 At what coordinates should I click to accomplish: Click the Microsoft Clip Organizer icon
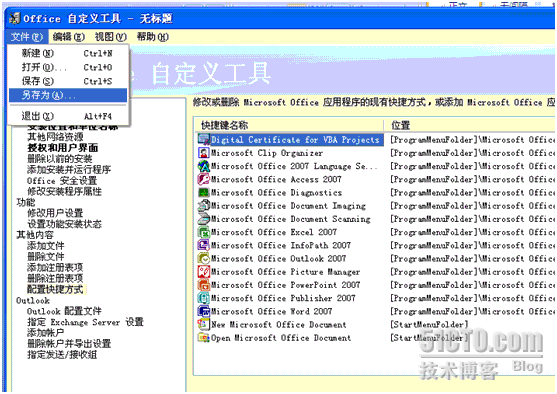[x=204, y=153]
